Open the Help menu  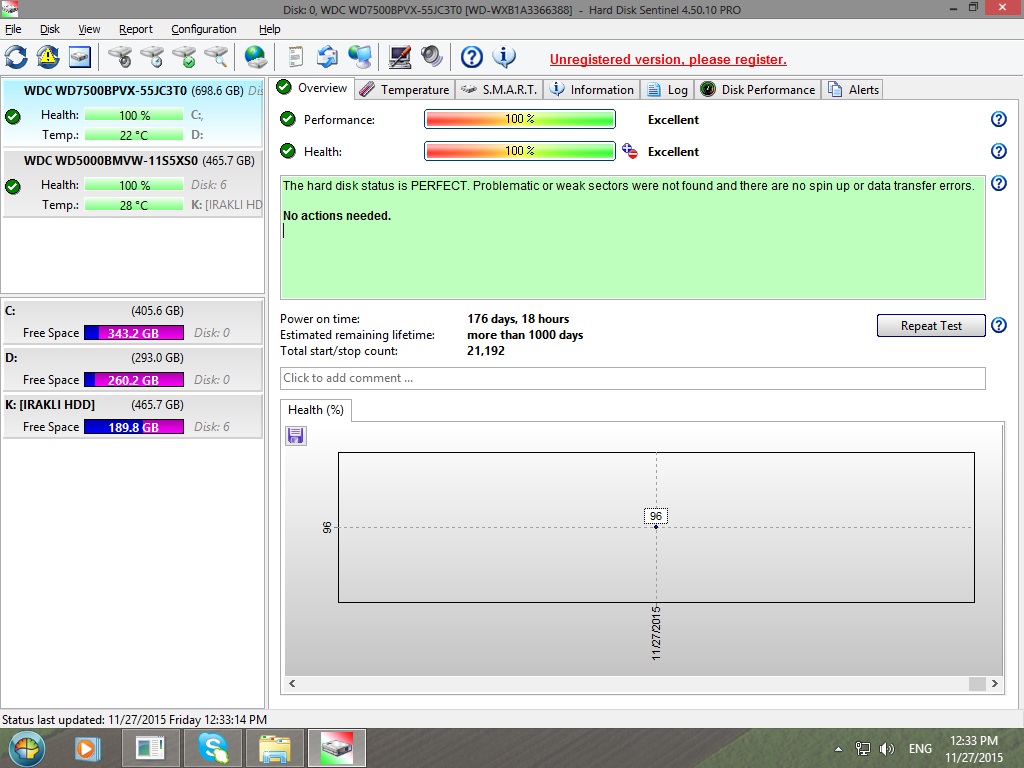[269, 29]
